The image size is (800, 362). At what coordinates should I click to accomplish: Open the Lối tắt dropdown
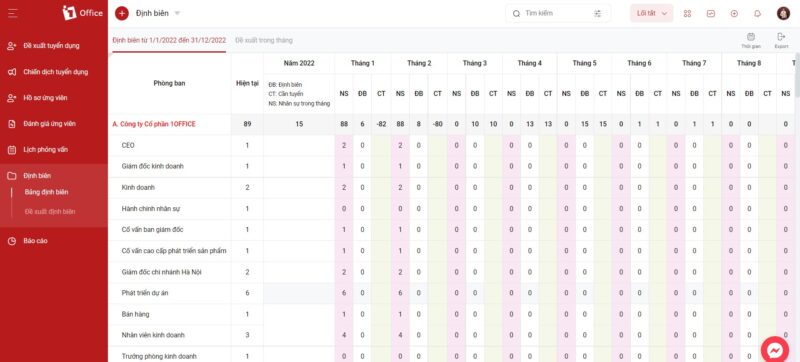pyautogui.click(x=652, y=14)
